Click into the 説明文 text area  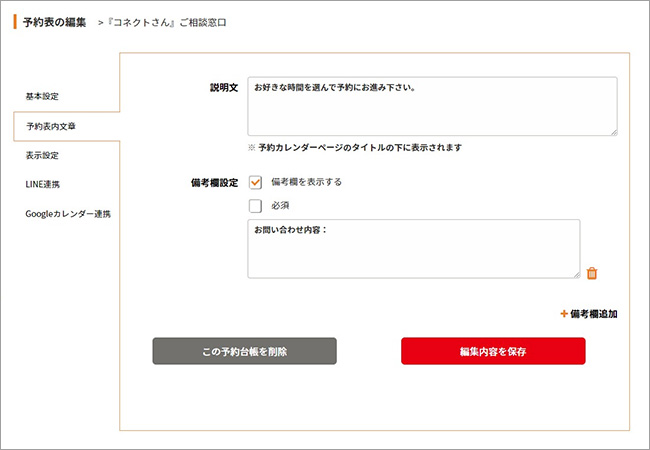[432, 106]
